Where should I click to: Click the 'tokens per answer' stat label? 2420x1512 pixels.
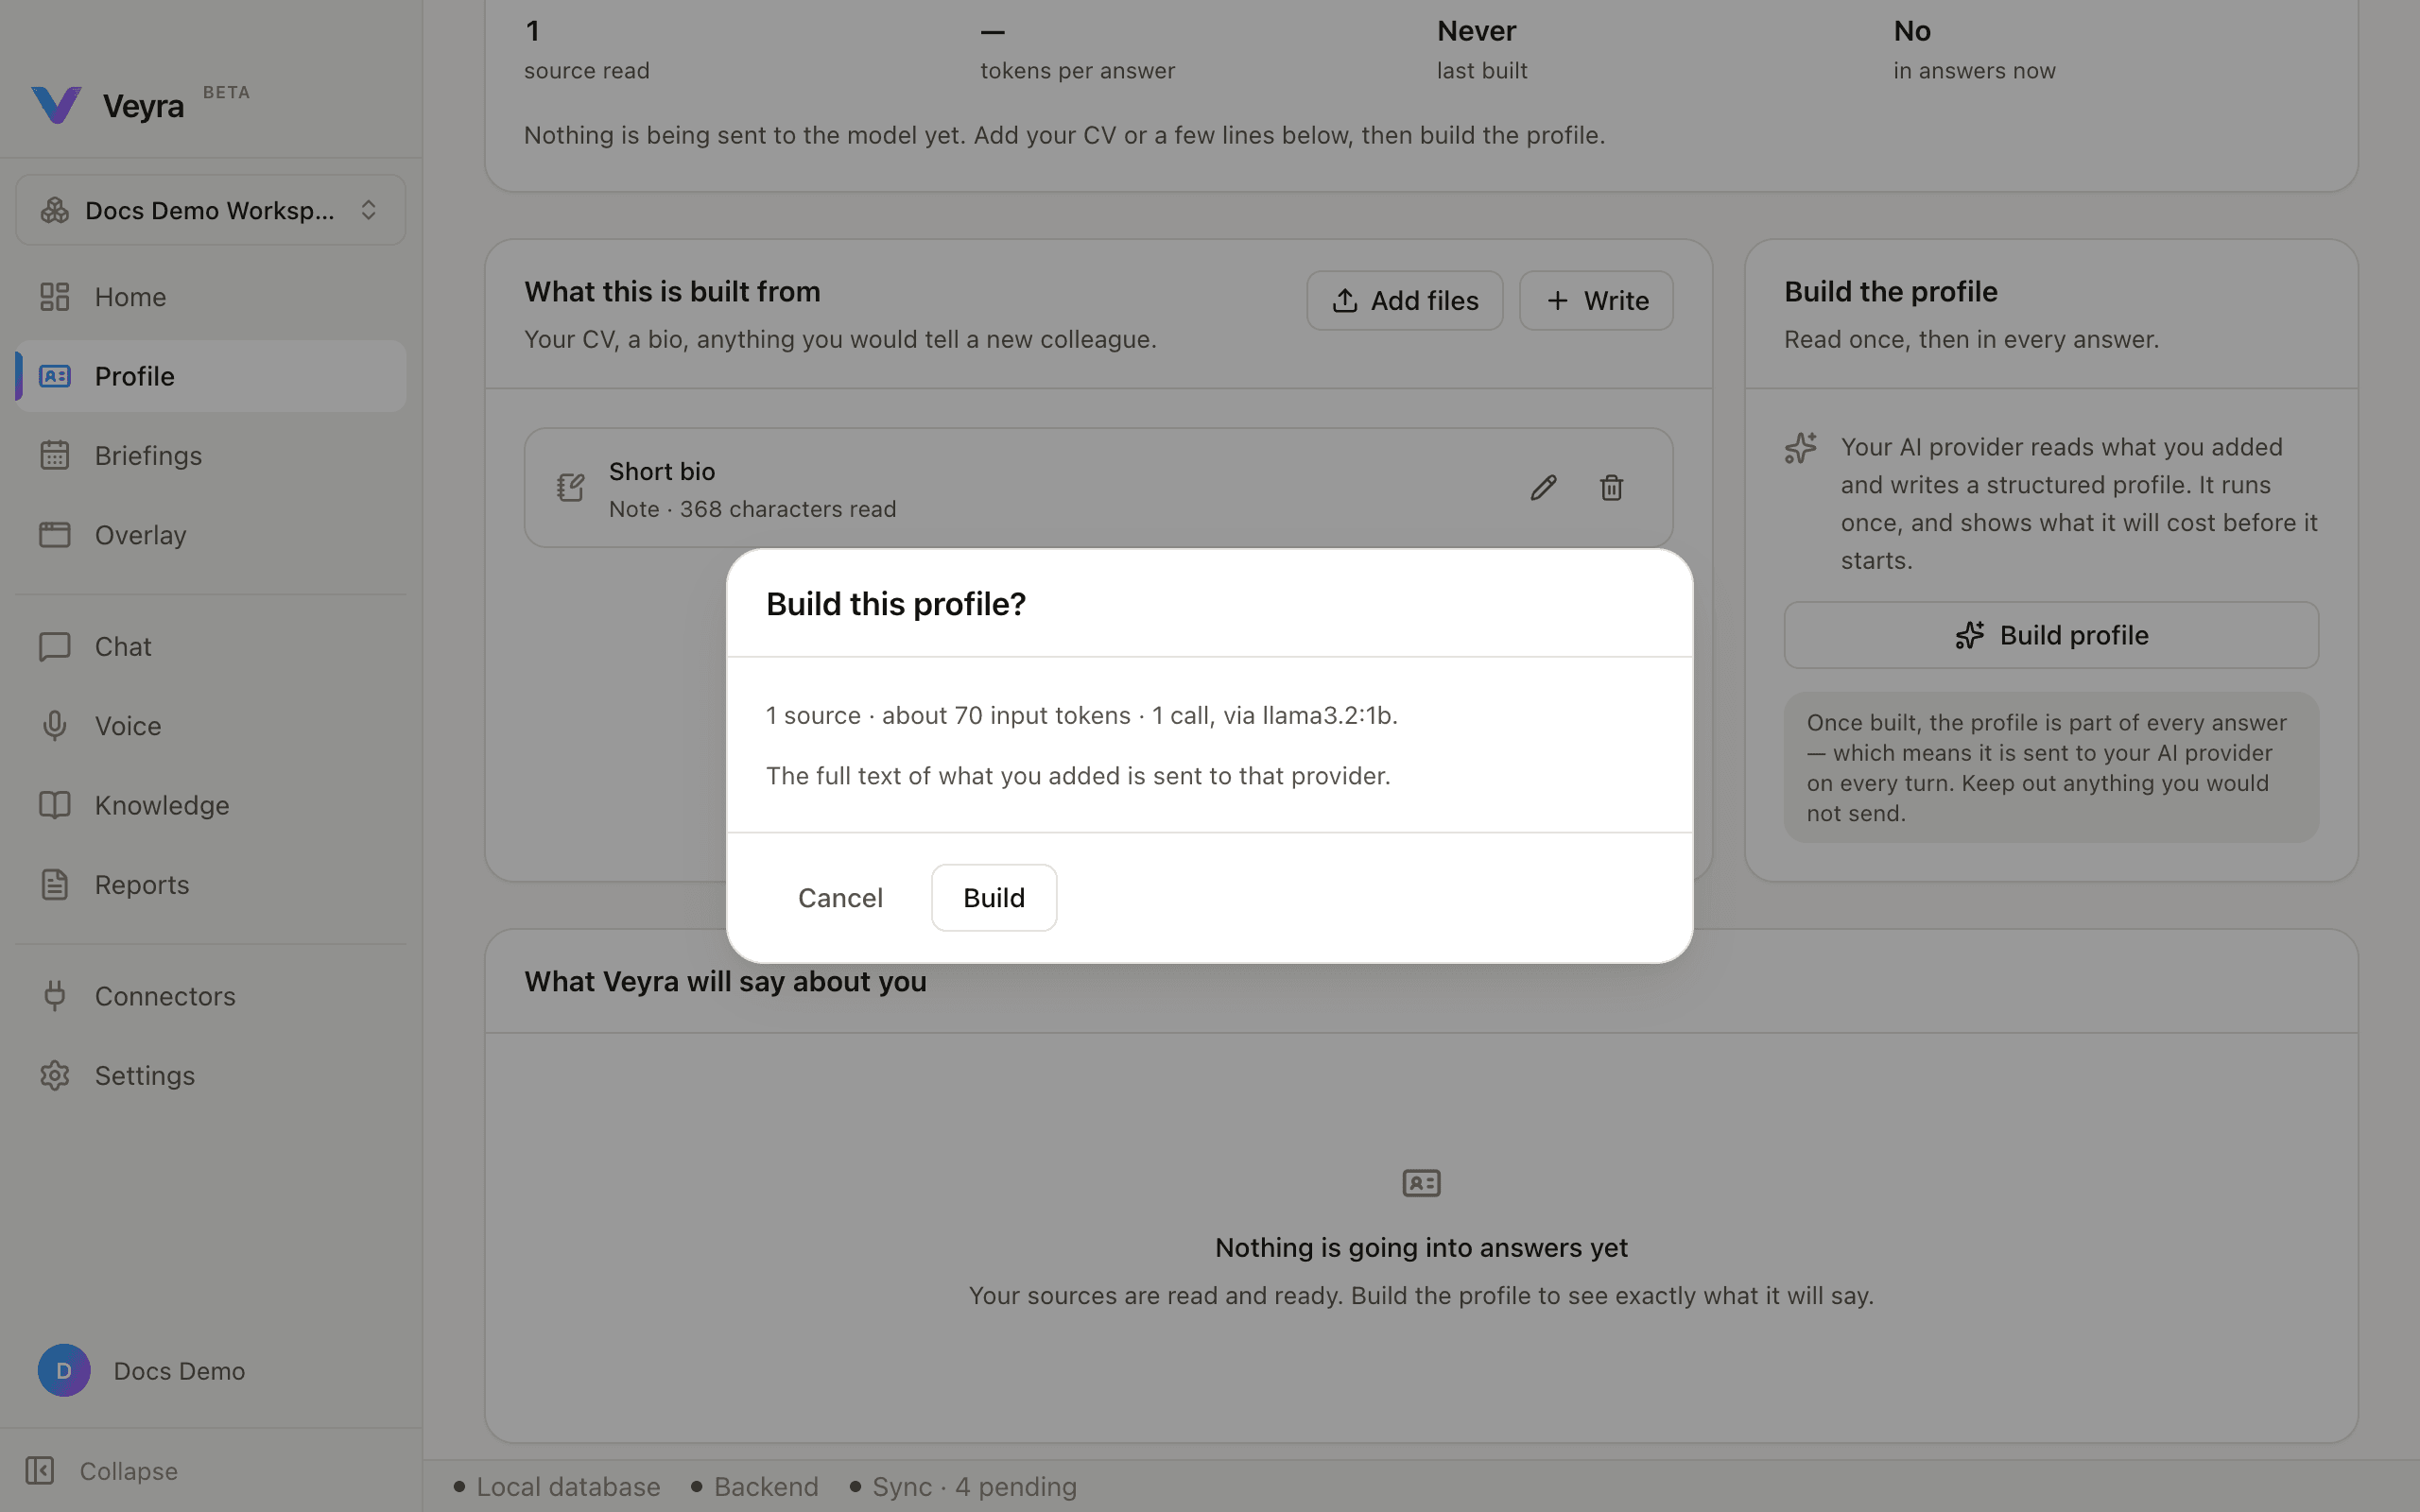click(x=1077, y=71)
